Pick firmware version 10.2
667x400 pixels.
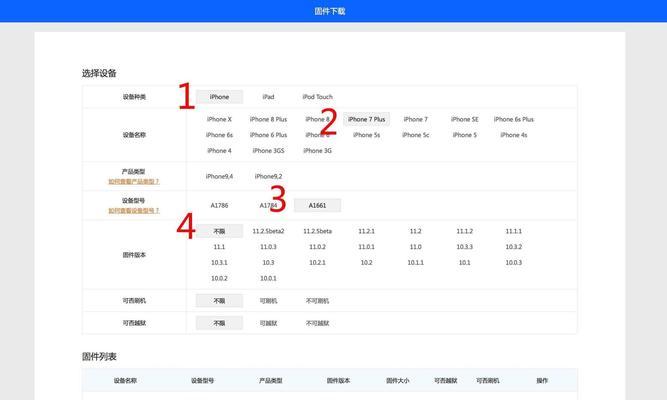(367, 263)
